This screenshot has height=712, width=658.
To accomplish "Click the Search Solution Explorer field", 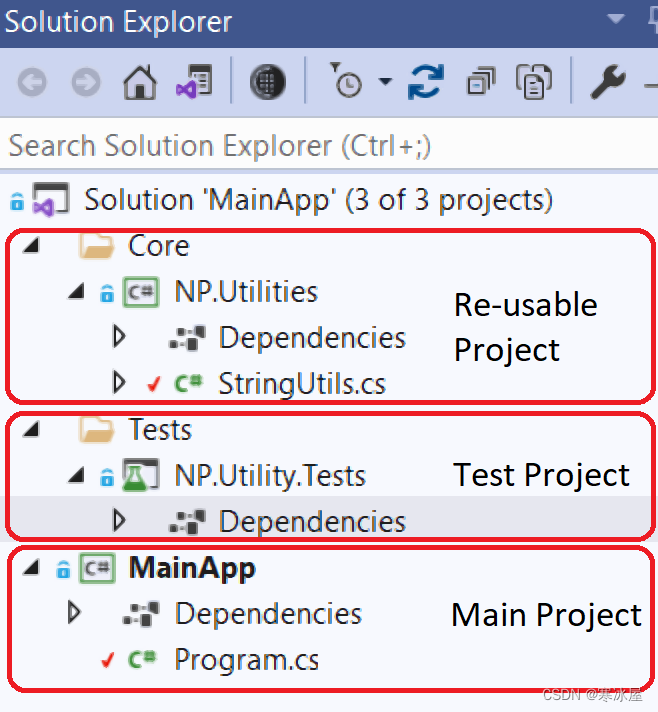I will pos(329,146).
